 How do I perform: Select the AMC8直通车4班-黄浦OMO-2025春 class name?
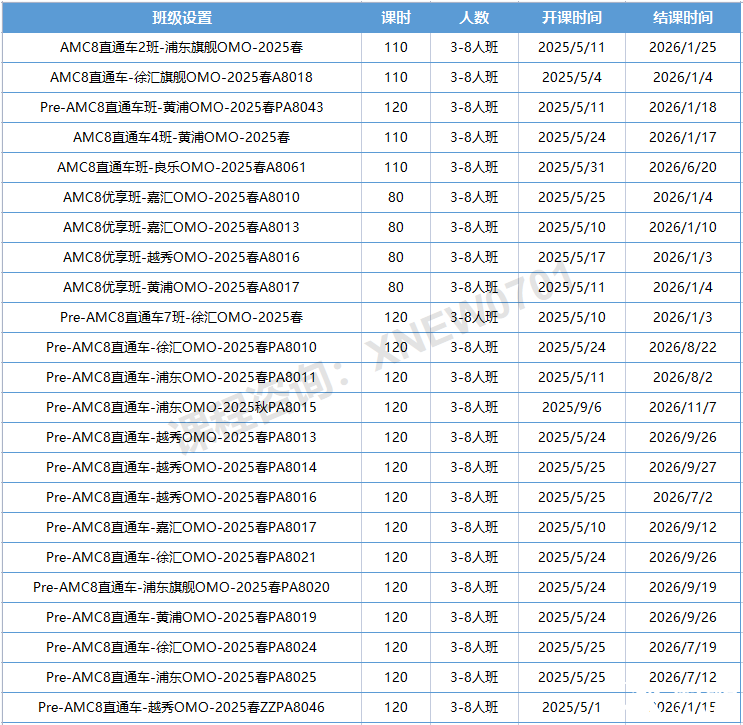pyautogui.click(x=181, y=137)
